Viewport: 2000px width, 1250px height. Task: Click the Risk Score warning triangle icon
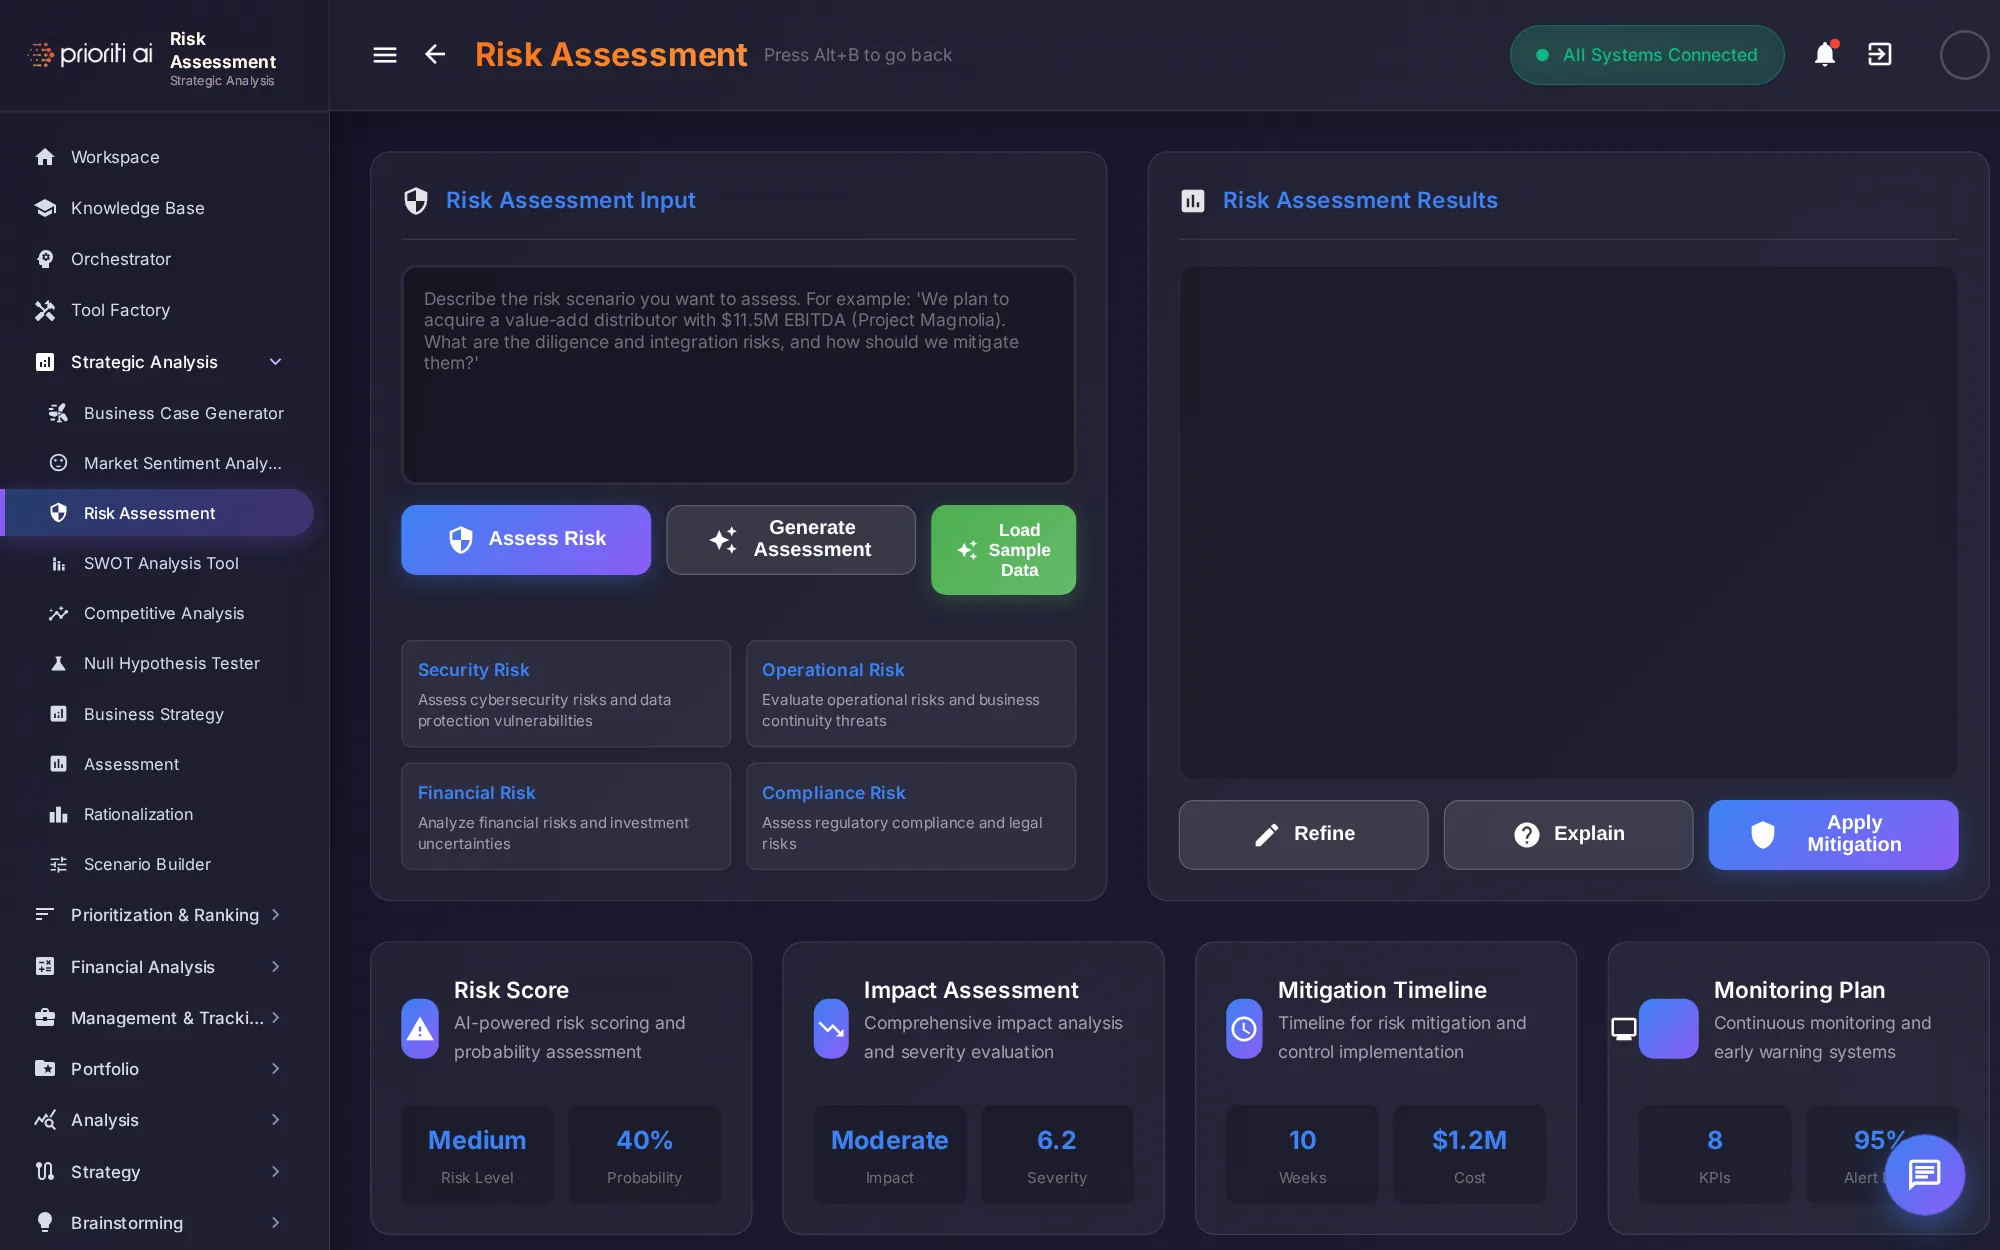(420, 1028)
